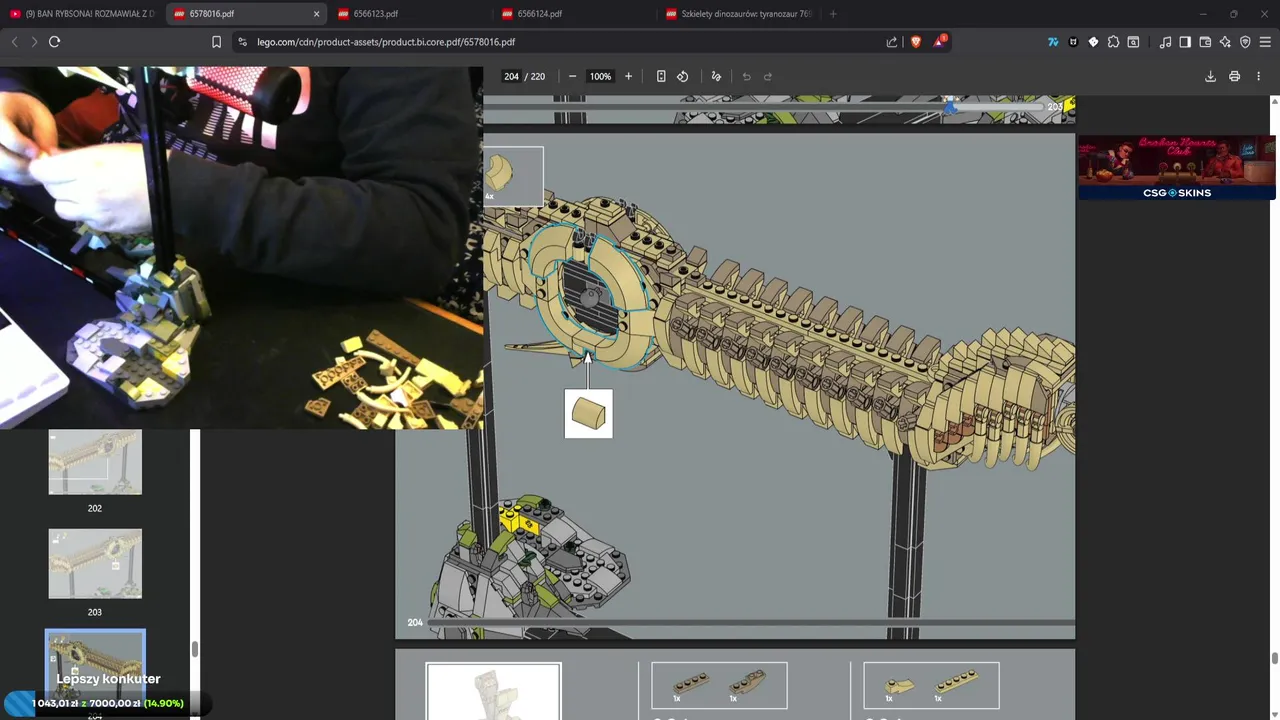Click the 100% zoom level field
The height and width of the screenshot is (720, 1280).
tap(600, 76)
